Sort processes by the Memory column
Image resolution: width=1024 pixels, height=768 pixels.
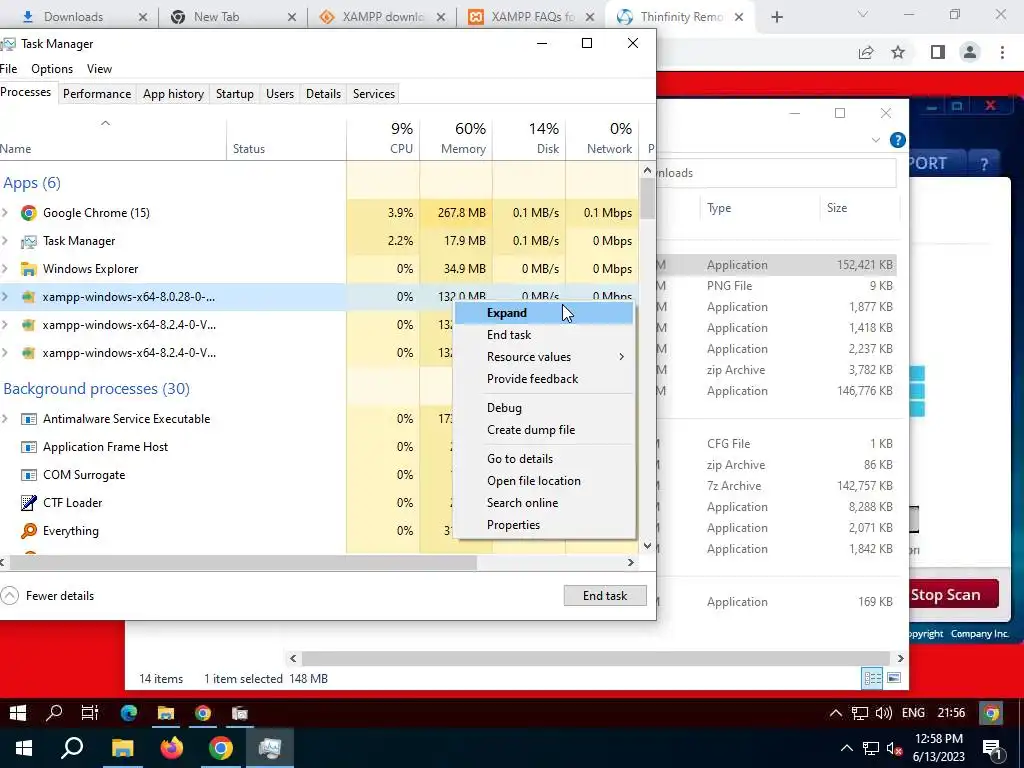456,138
